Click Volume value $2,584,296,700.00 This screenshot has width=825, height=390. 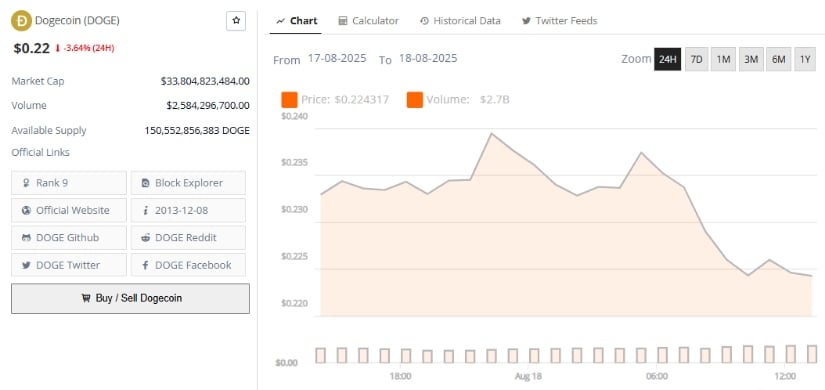[x=208, y=106]
